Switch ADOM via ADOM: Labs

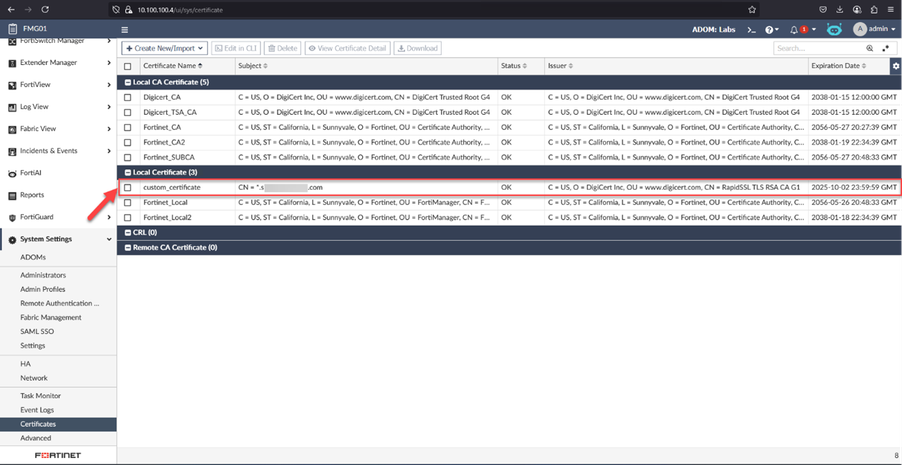pos(714,29)
